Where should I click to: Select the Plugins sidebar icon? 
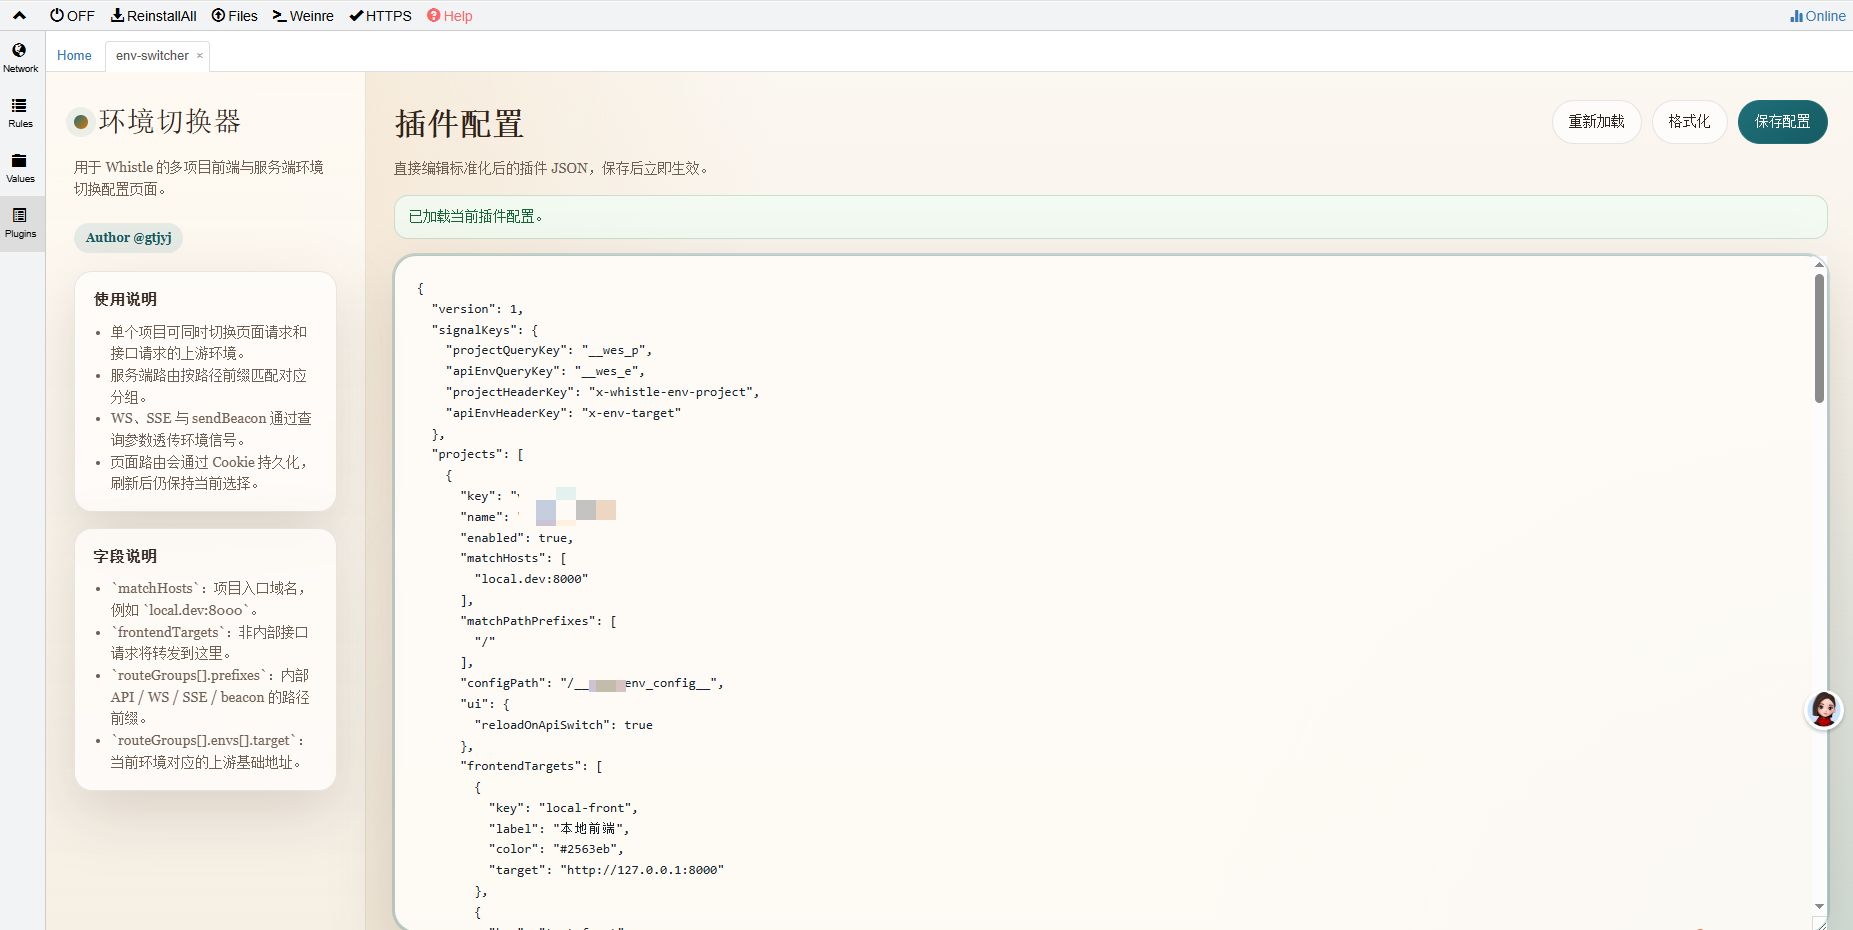click(20, 222)
